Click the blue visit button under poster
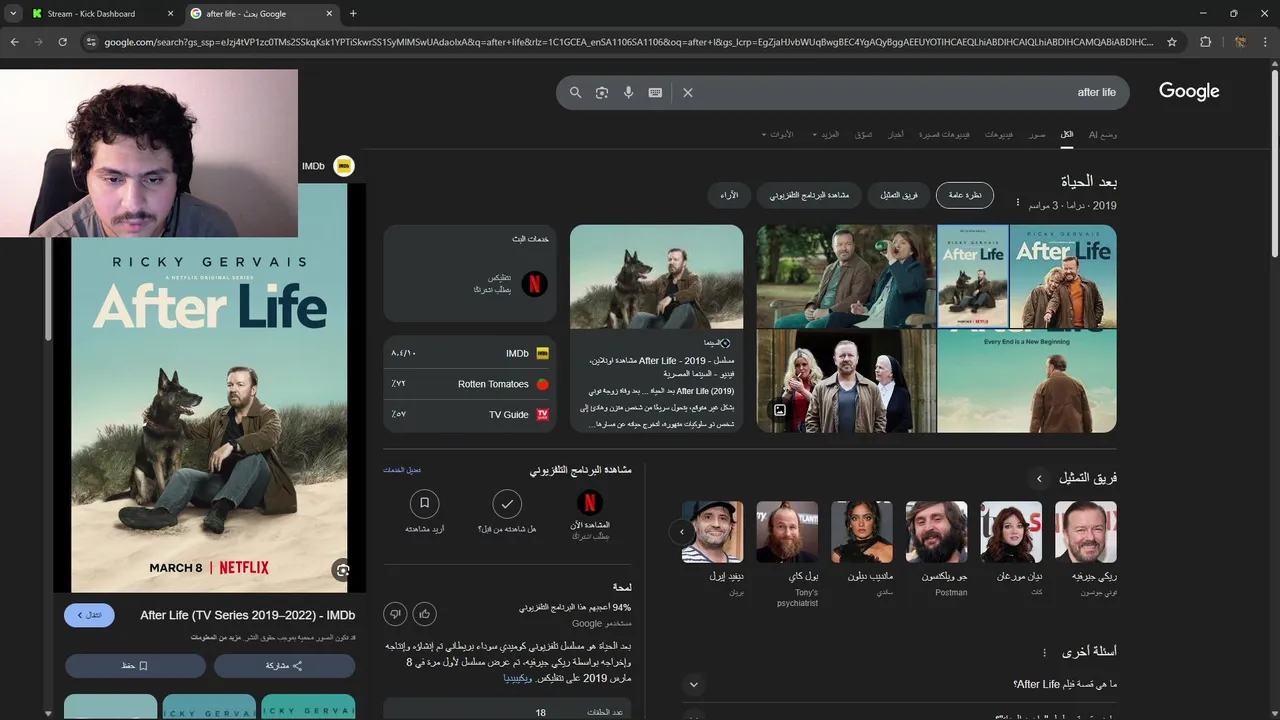This screenshot has height=720, width=1280. 89,615
